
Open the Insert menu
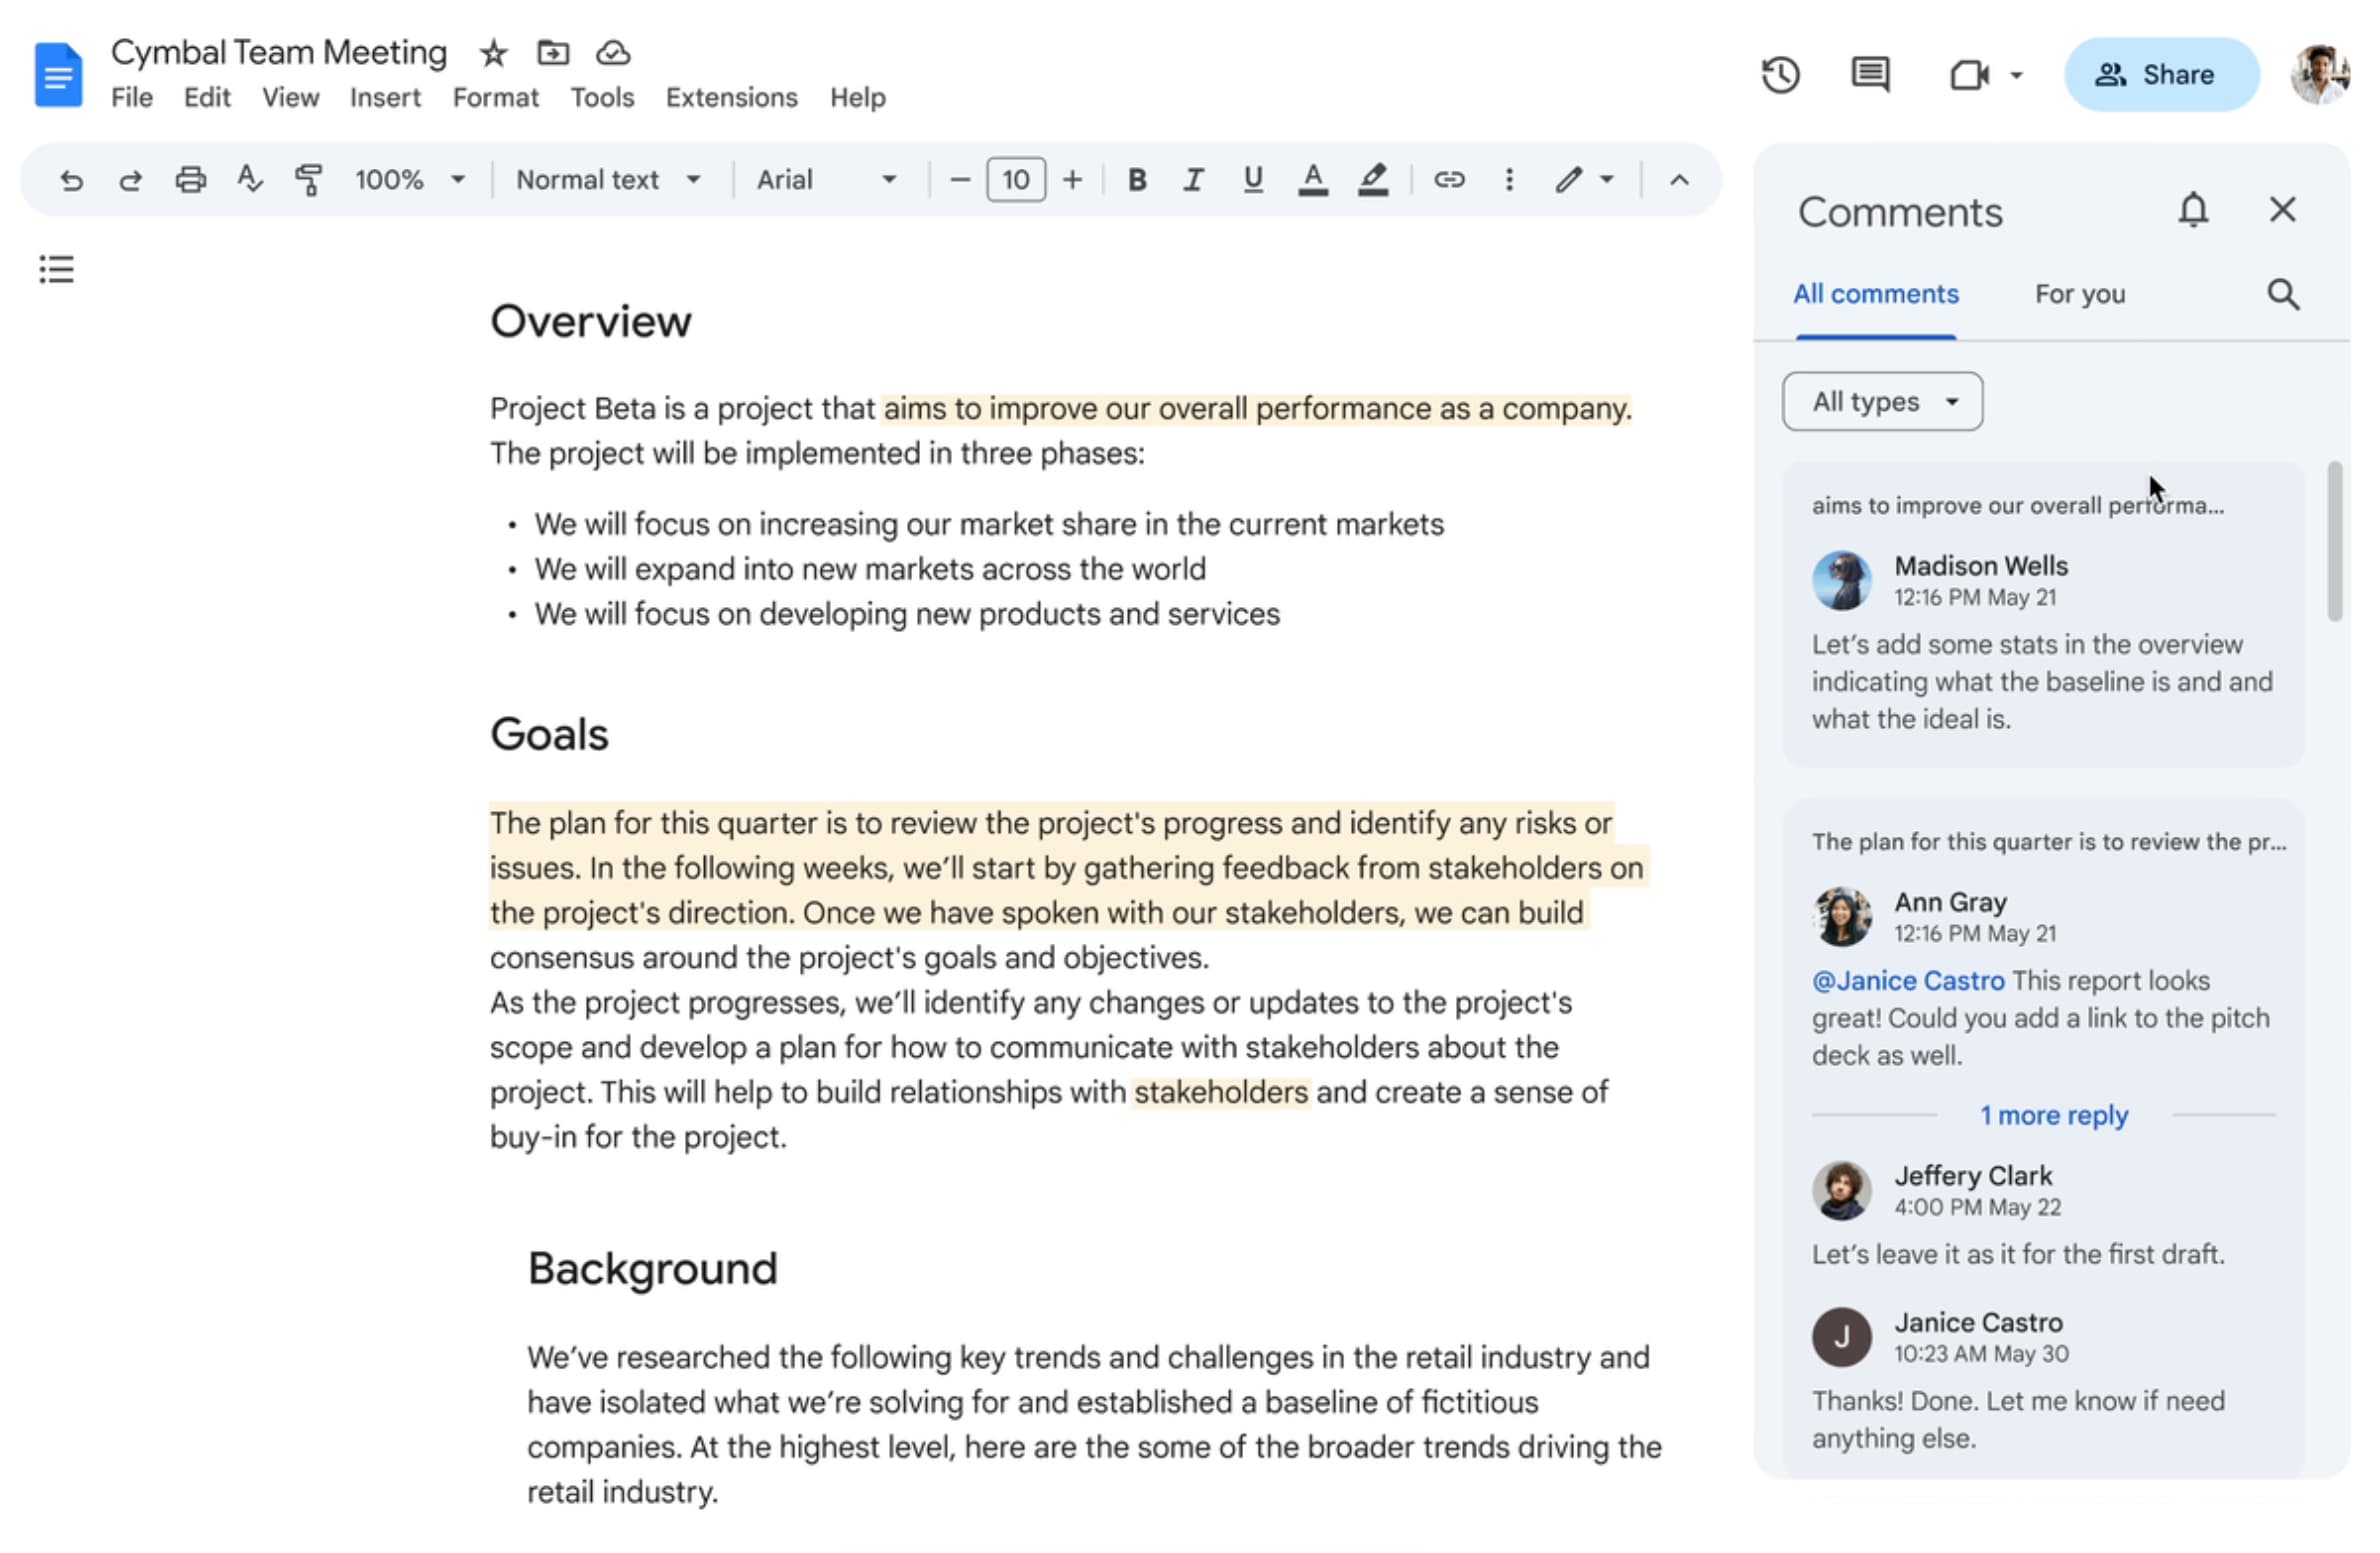pos(385,98)
